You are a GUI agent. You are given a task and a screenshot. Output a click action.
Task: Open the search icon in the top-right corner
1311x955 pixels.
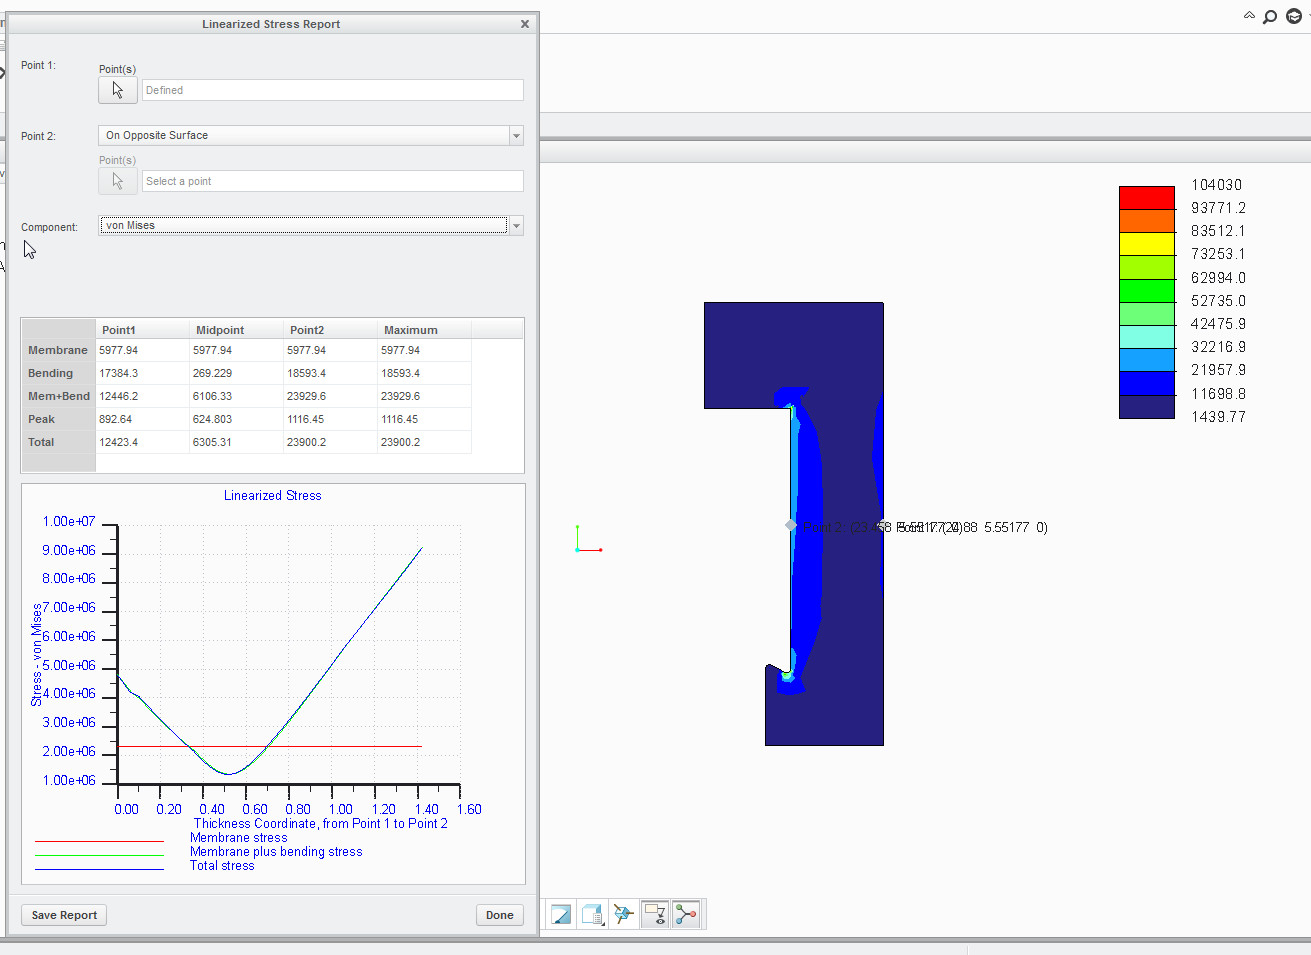[x=1269, y=16]
